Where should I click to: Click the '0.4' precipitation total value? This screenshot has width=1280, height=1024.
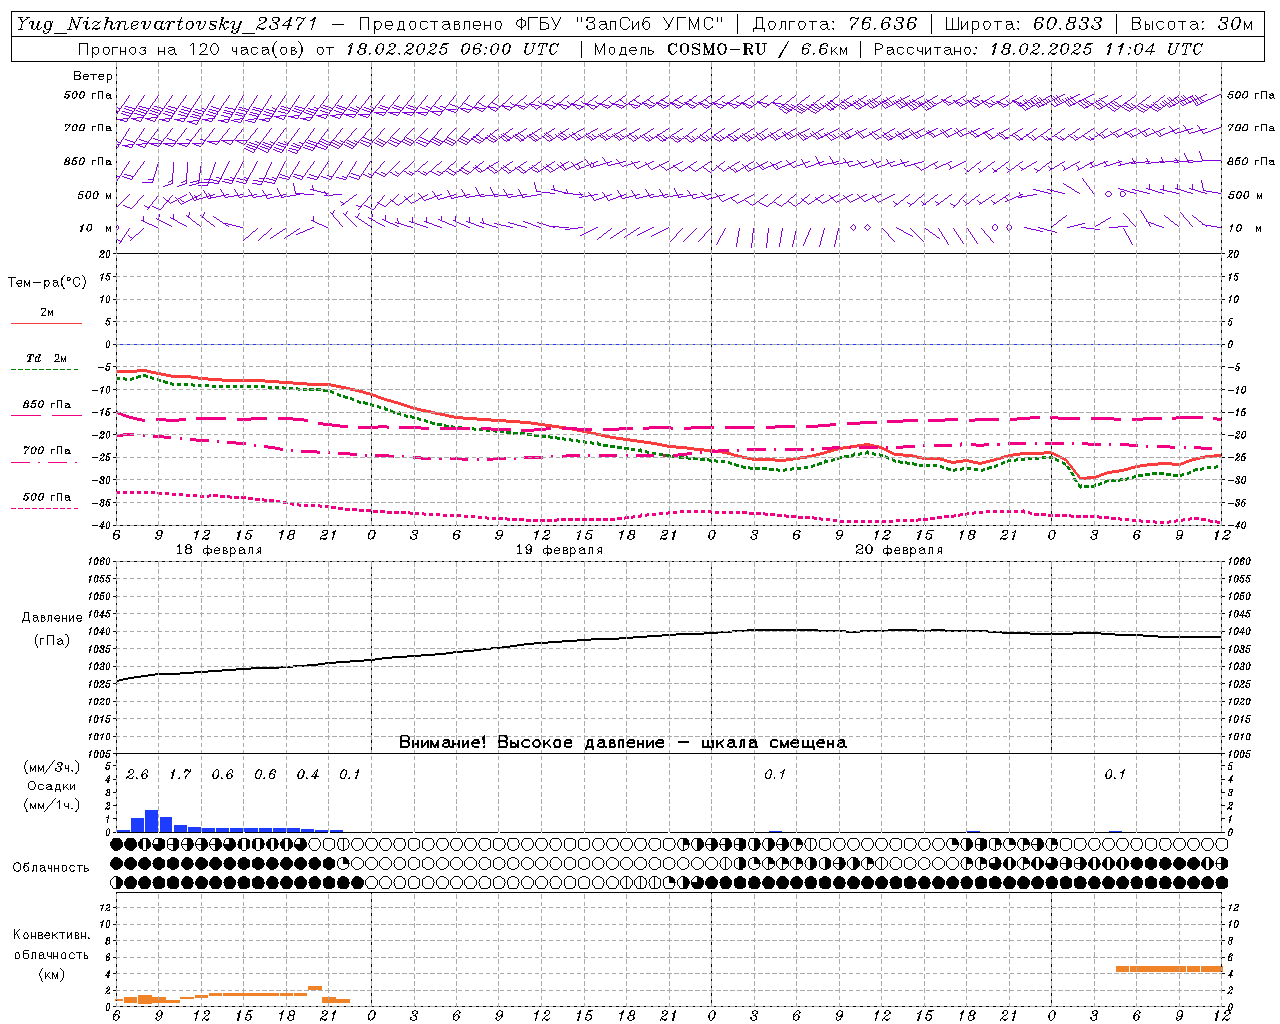(x=308, y=775)
